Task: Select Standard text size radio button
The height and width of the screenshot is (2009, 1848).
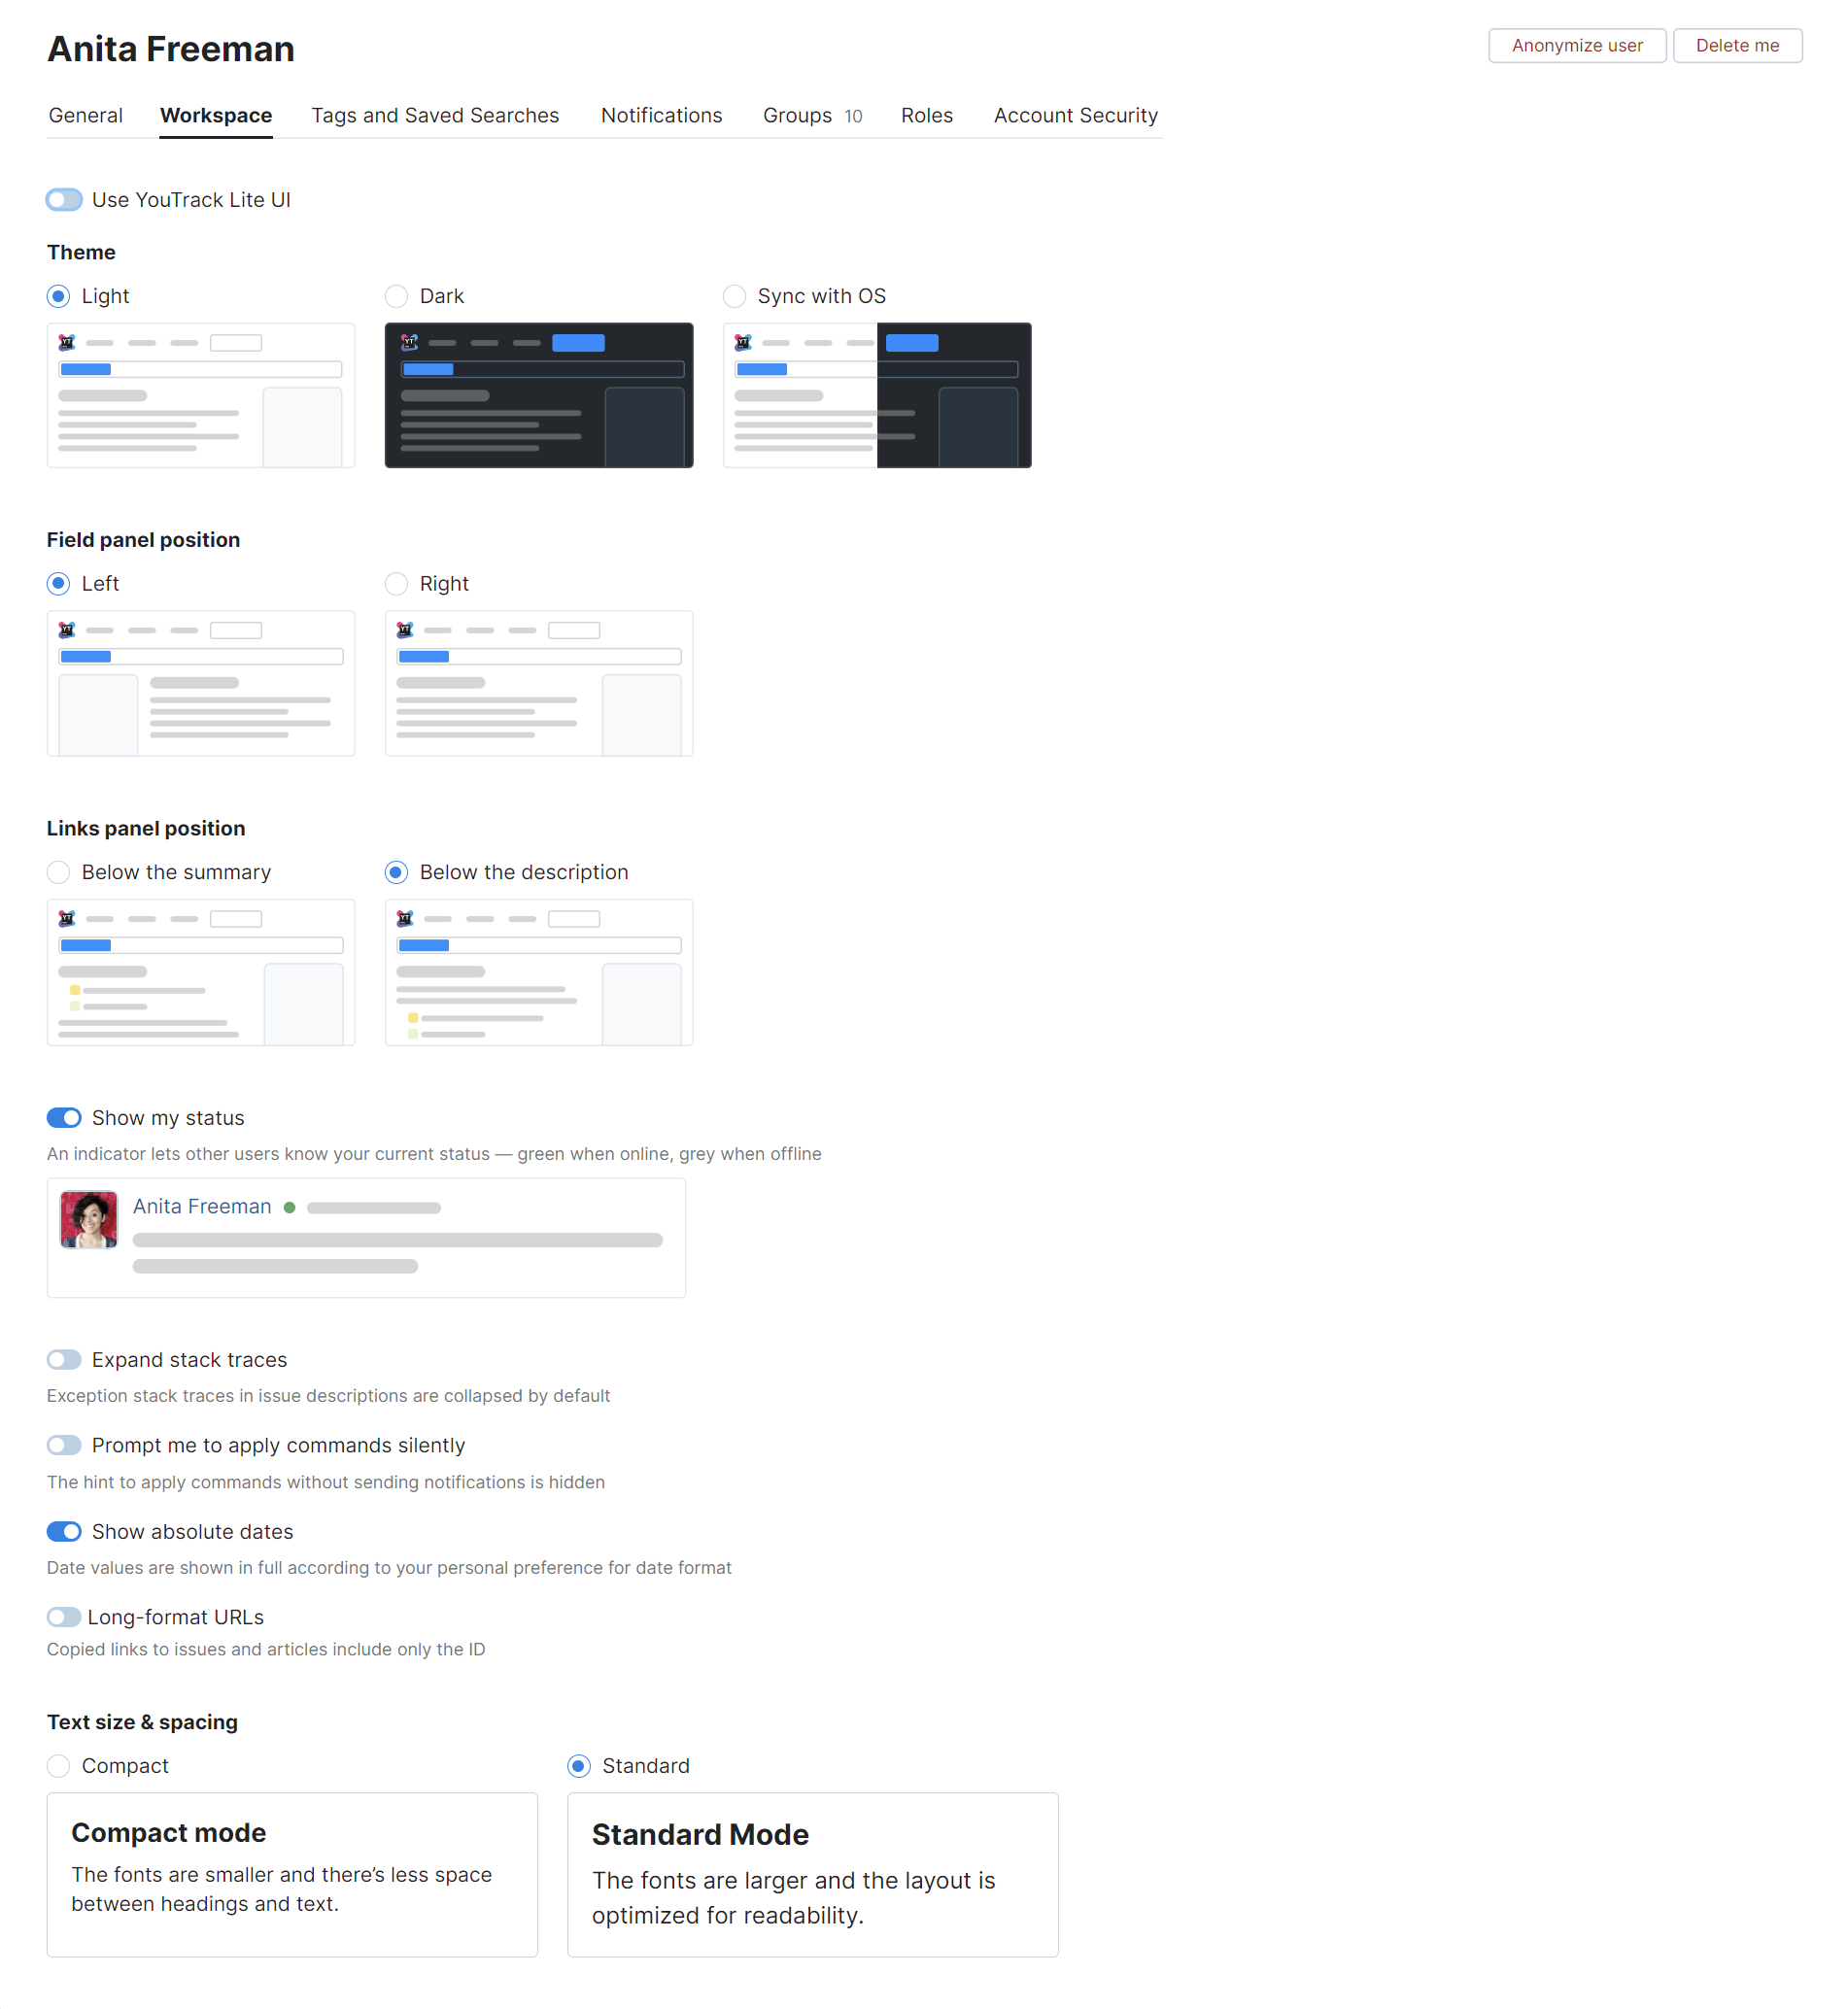Action: (x=578, y=1765)
